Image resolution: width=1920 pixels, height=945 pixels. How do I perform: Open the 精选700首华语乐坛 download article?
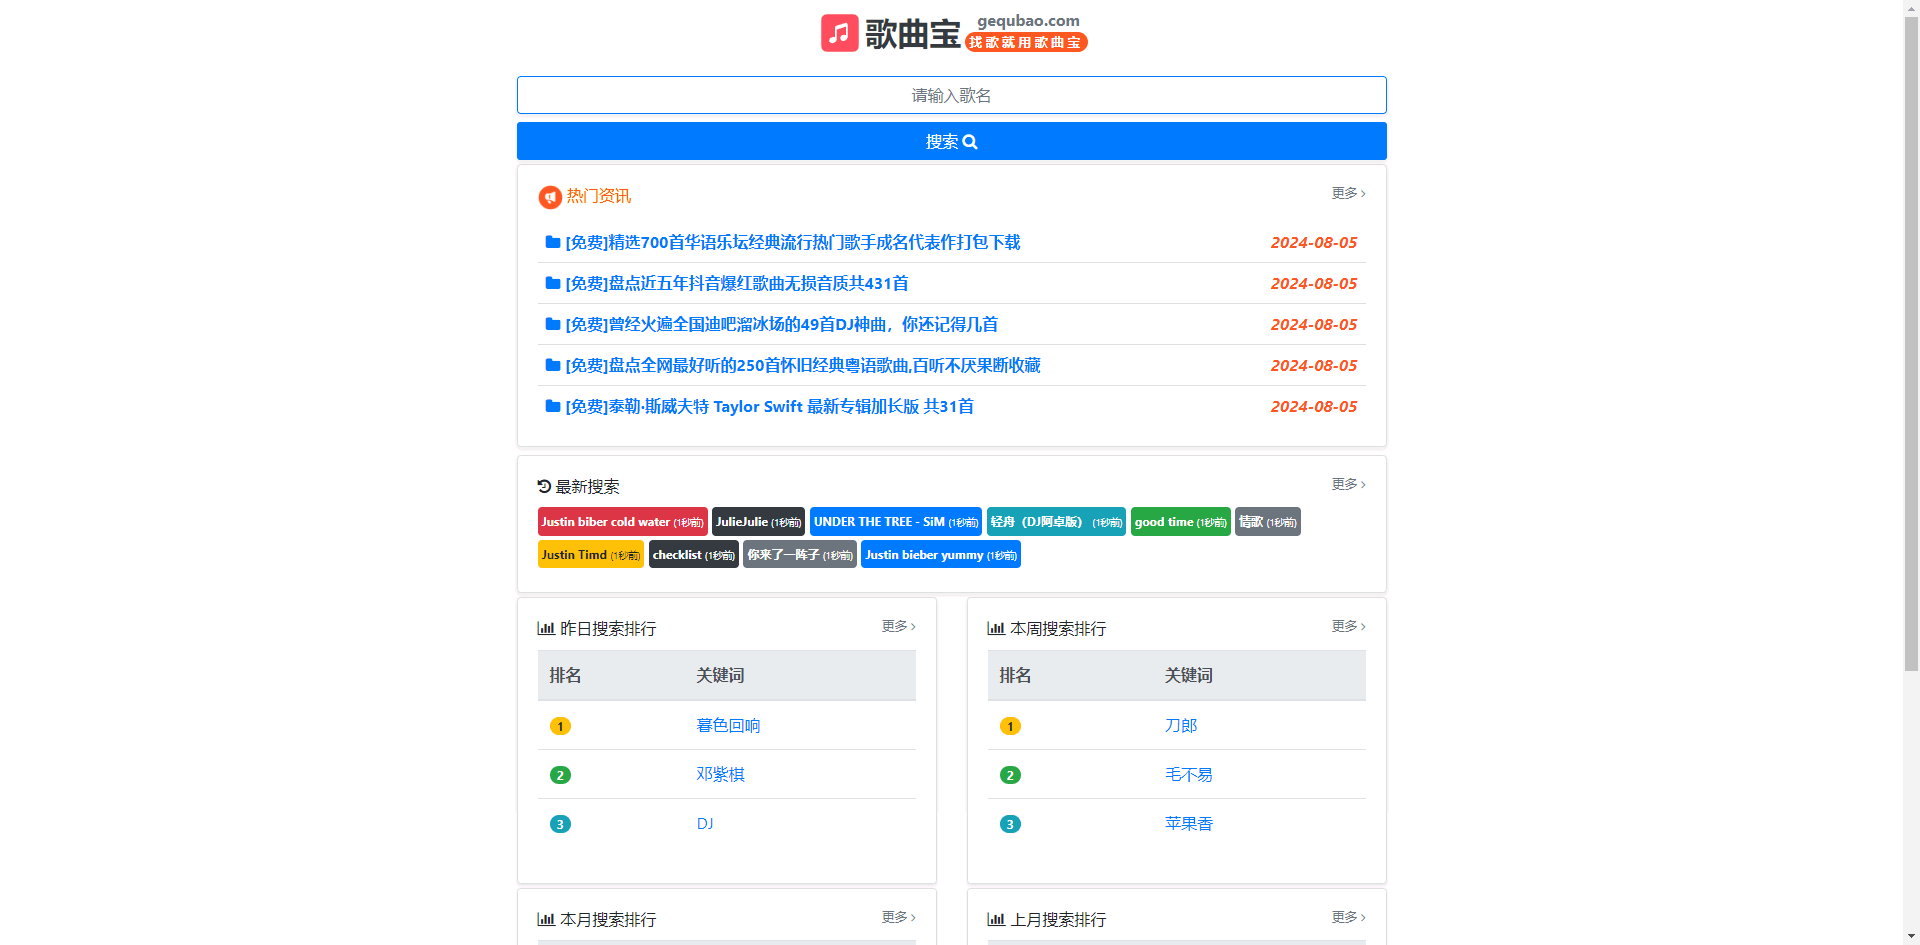792,242
